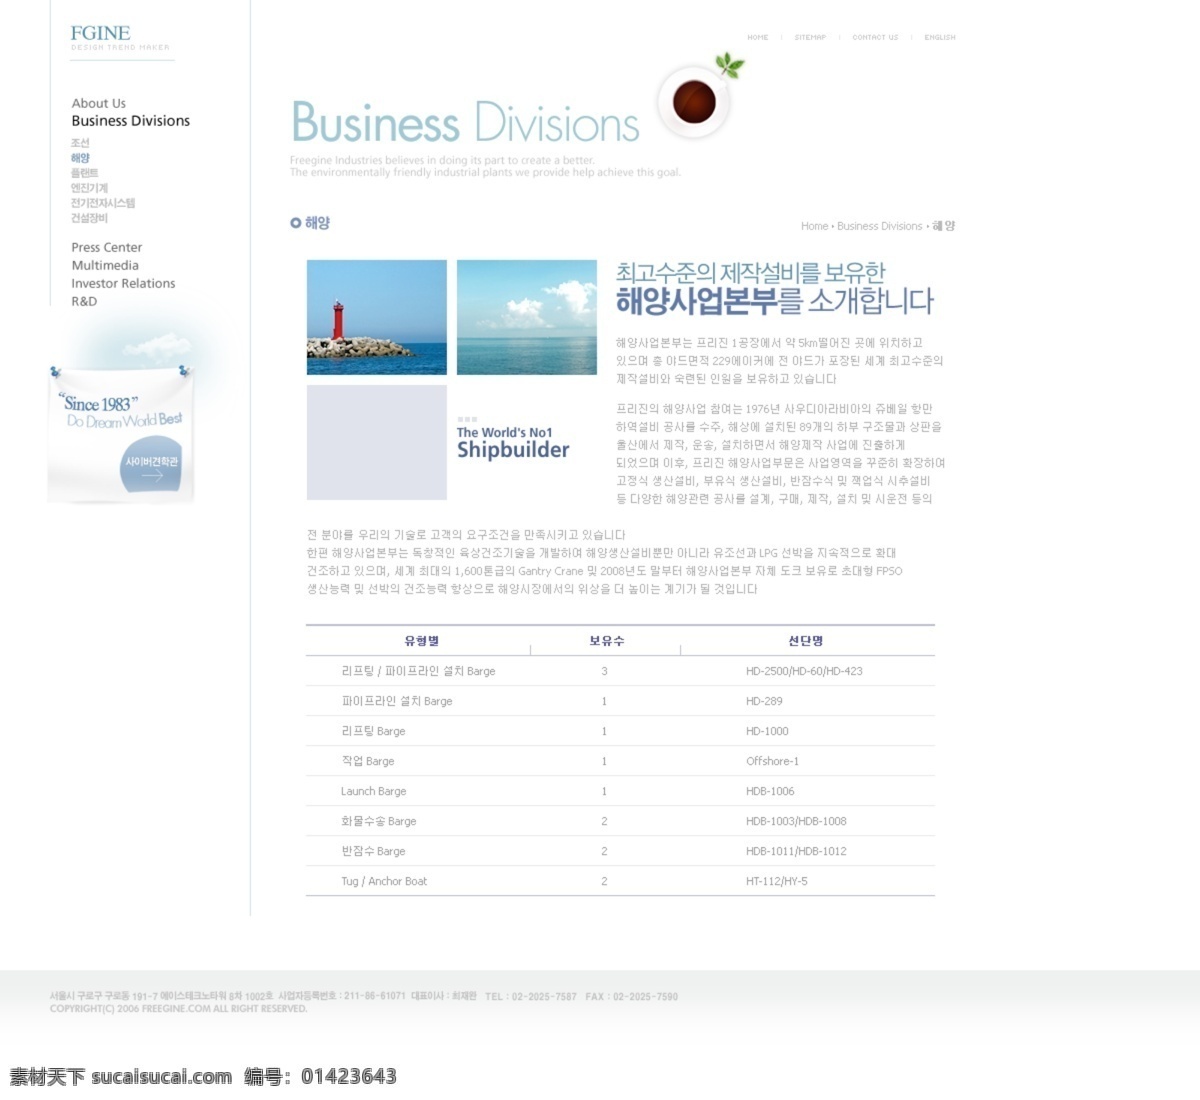Open the HOME link in the top bar
Image resolution: width=1200 pixels, height=1100 pixels.
[758, 37]
